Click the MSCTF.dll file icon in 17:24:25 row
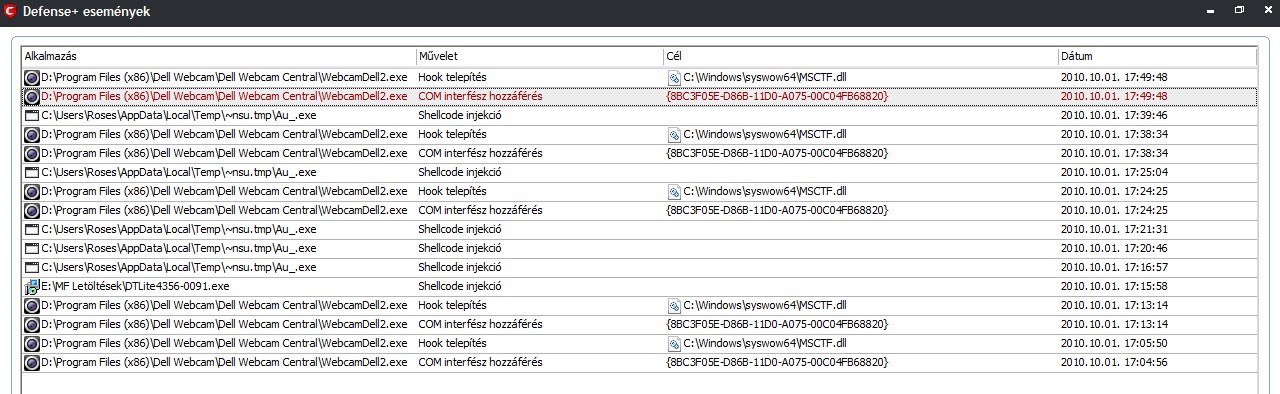1280x394 pixels. (674, 191)
